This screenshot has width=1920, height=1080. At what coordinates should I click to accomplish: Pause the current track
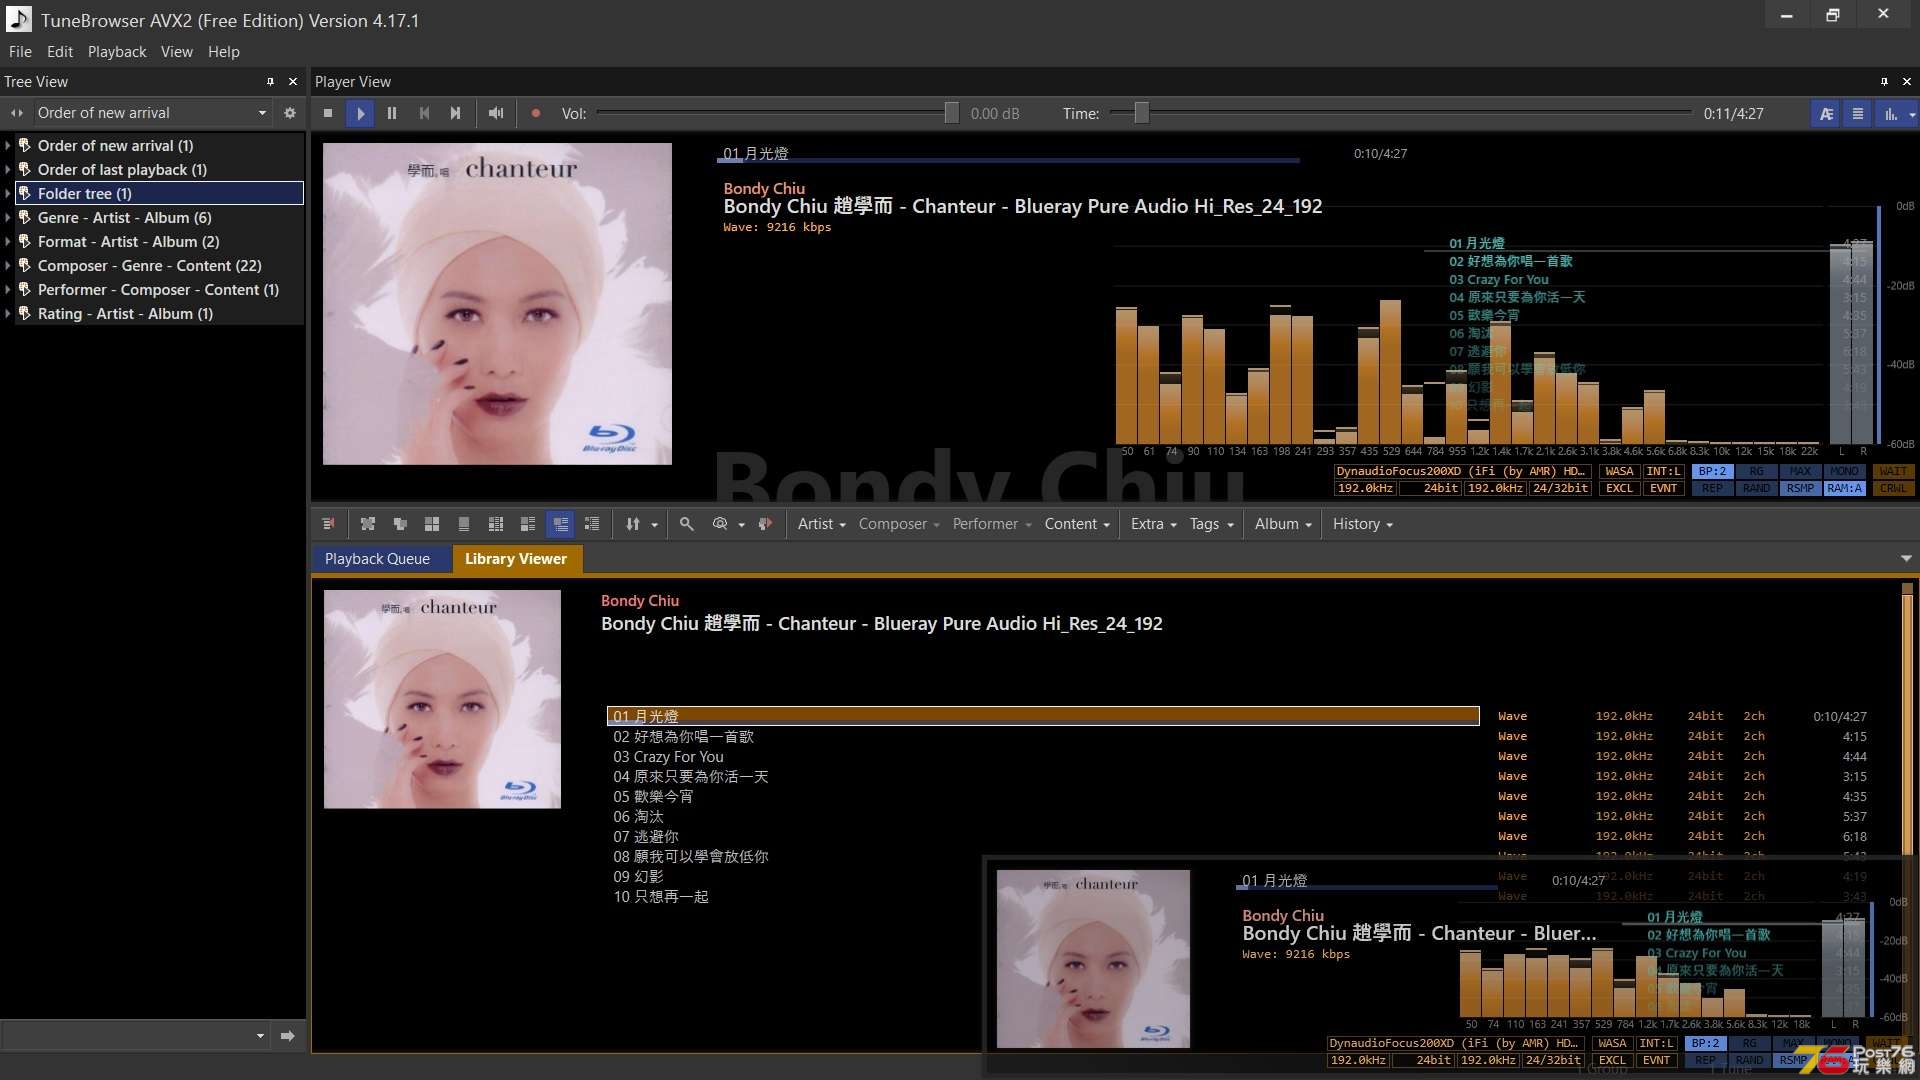(392, 114)
